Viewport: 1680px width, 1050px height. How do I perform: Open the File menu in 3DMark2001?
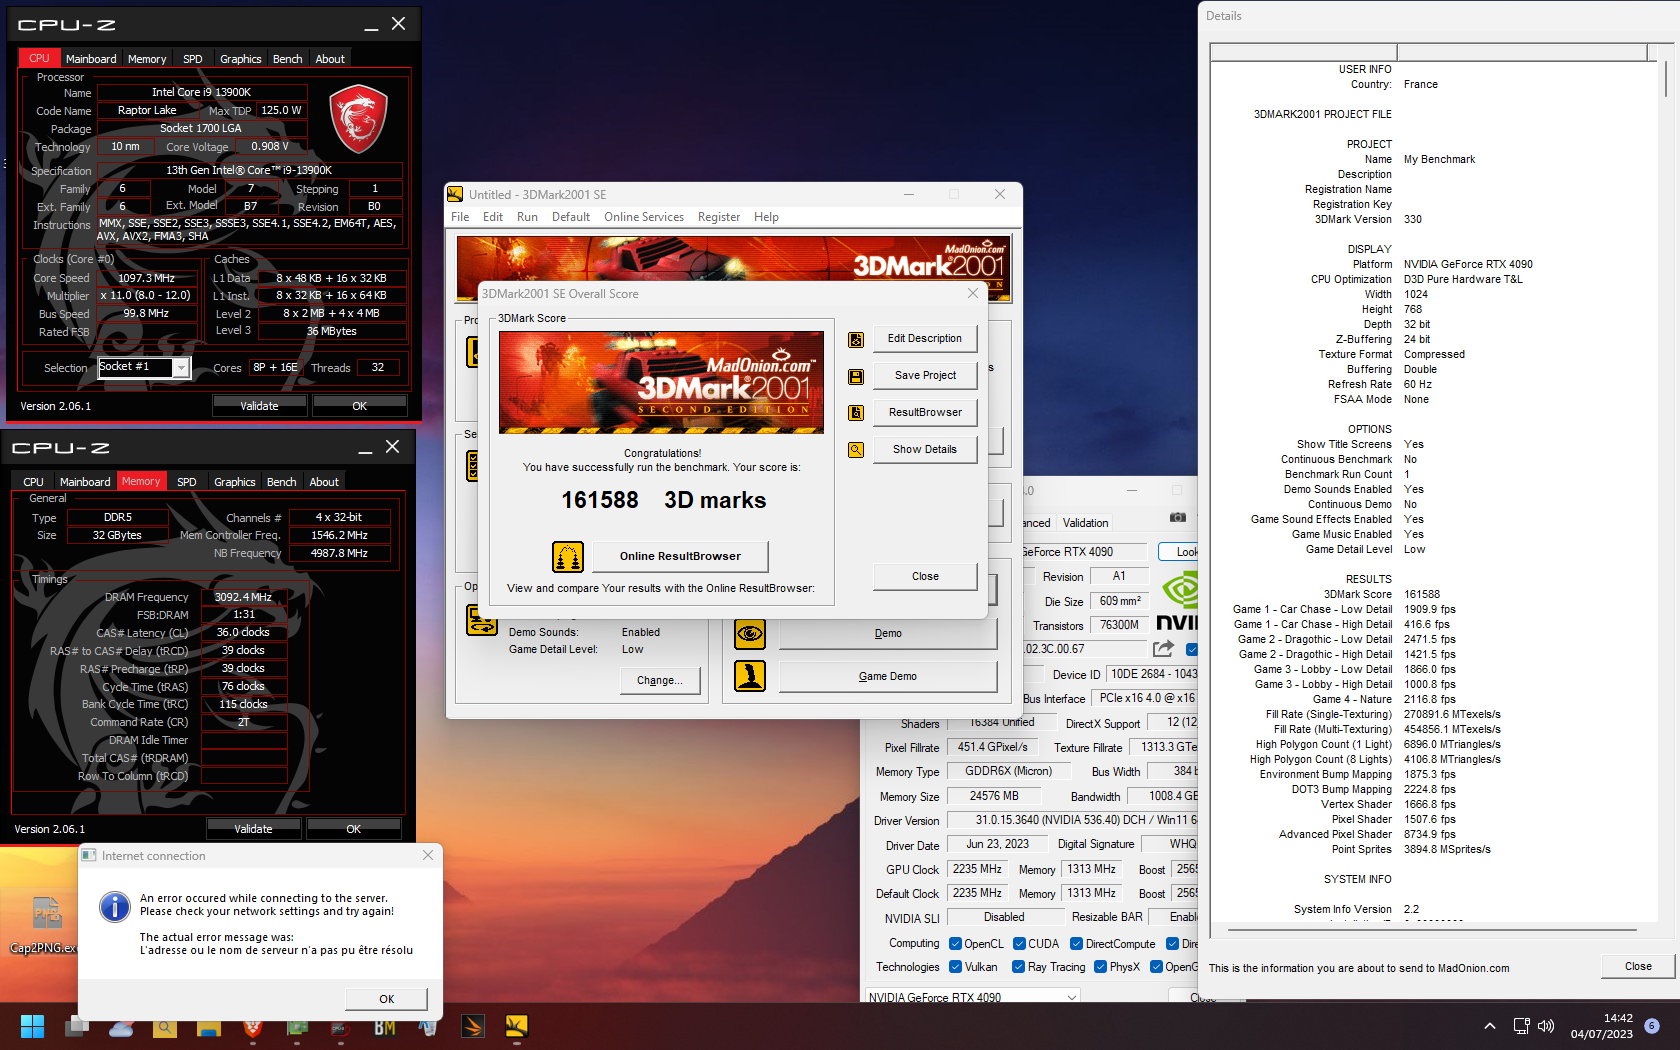coord(460,217)
